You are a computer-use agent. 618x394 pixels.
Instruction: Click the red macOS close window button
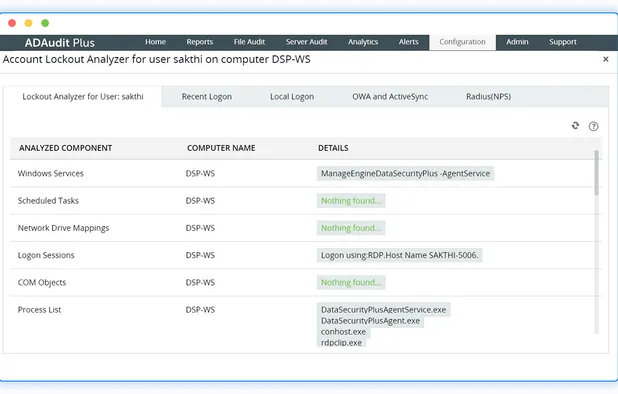[12, 23]
